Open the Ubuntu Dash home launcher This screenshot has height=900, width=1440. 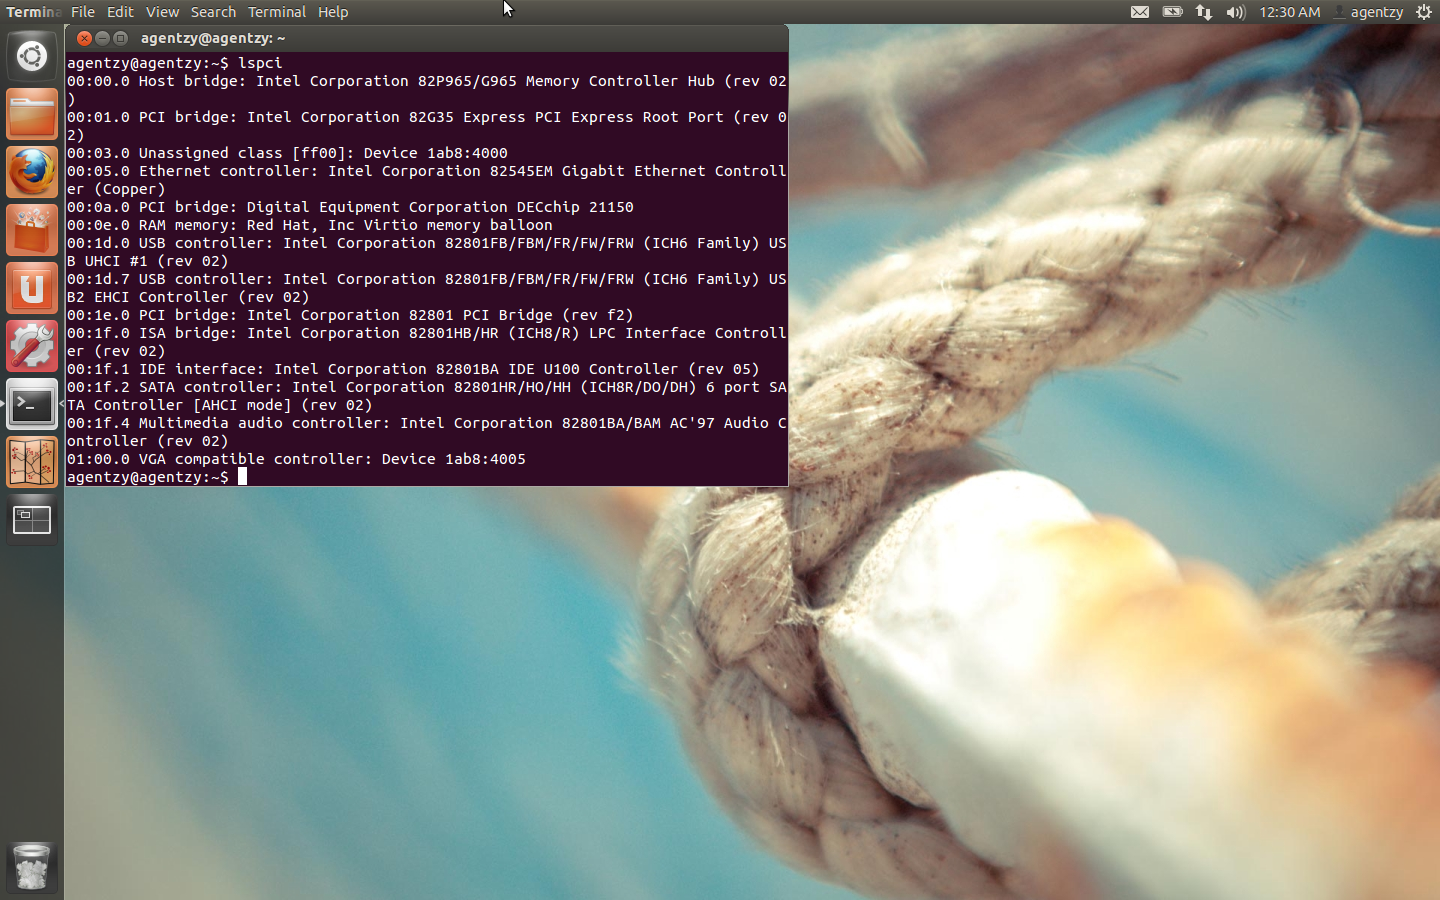click(x=32, y=56)
